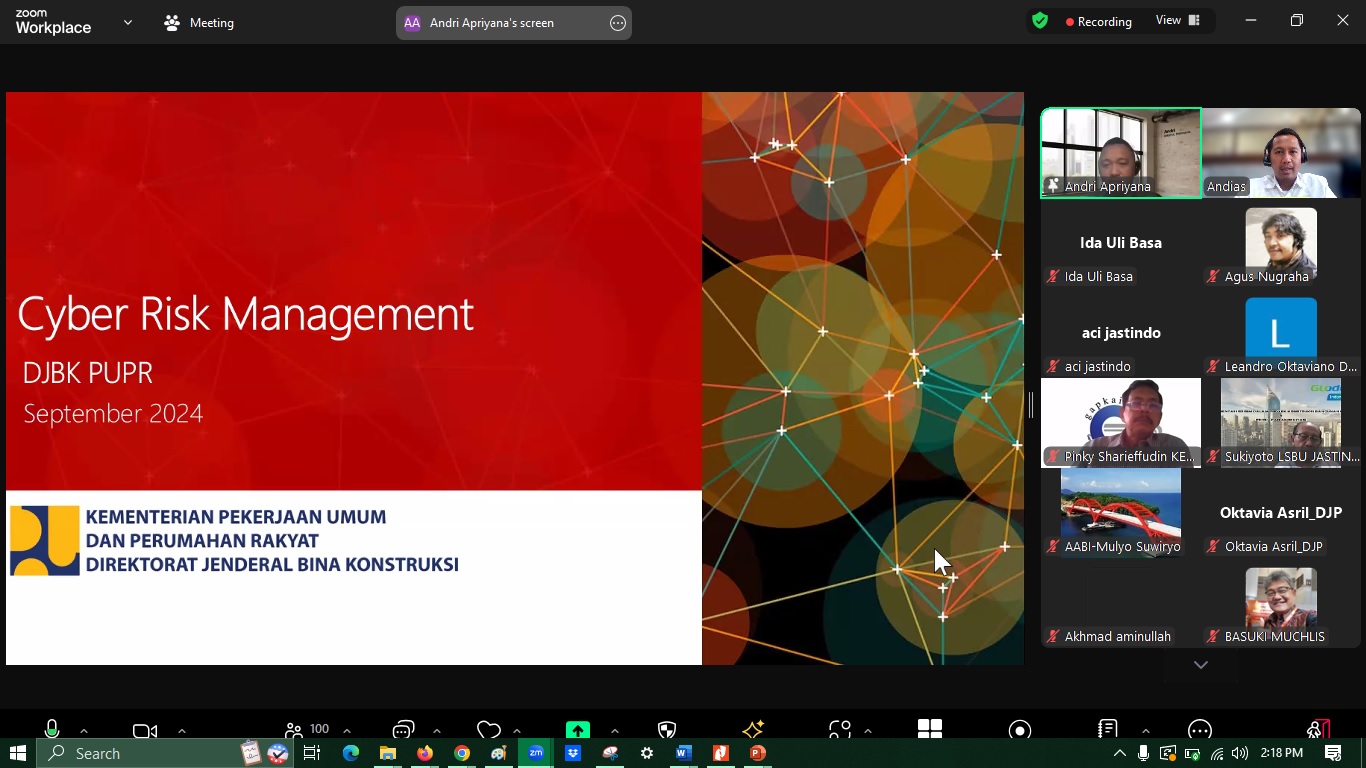Click Cyber Risk Management slide title
Viewport: 1366px width, 768px height.
[245, 314]
